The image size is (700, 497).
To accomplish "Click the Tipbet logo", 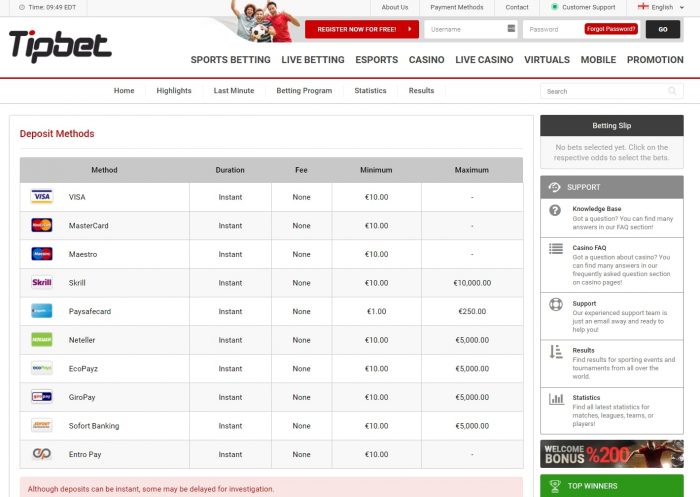I will click(60, 46).
